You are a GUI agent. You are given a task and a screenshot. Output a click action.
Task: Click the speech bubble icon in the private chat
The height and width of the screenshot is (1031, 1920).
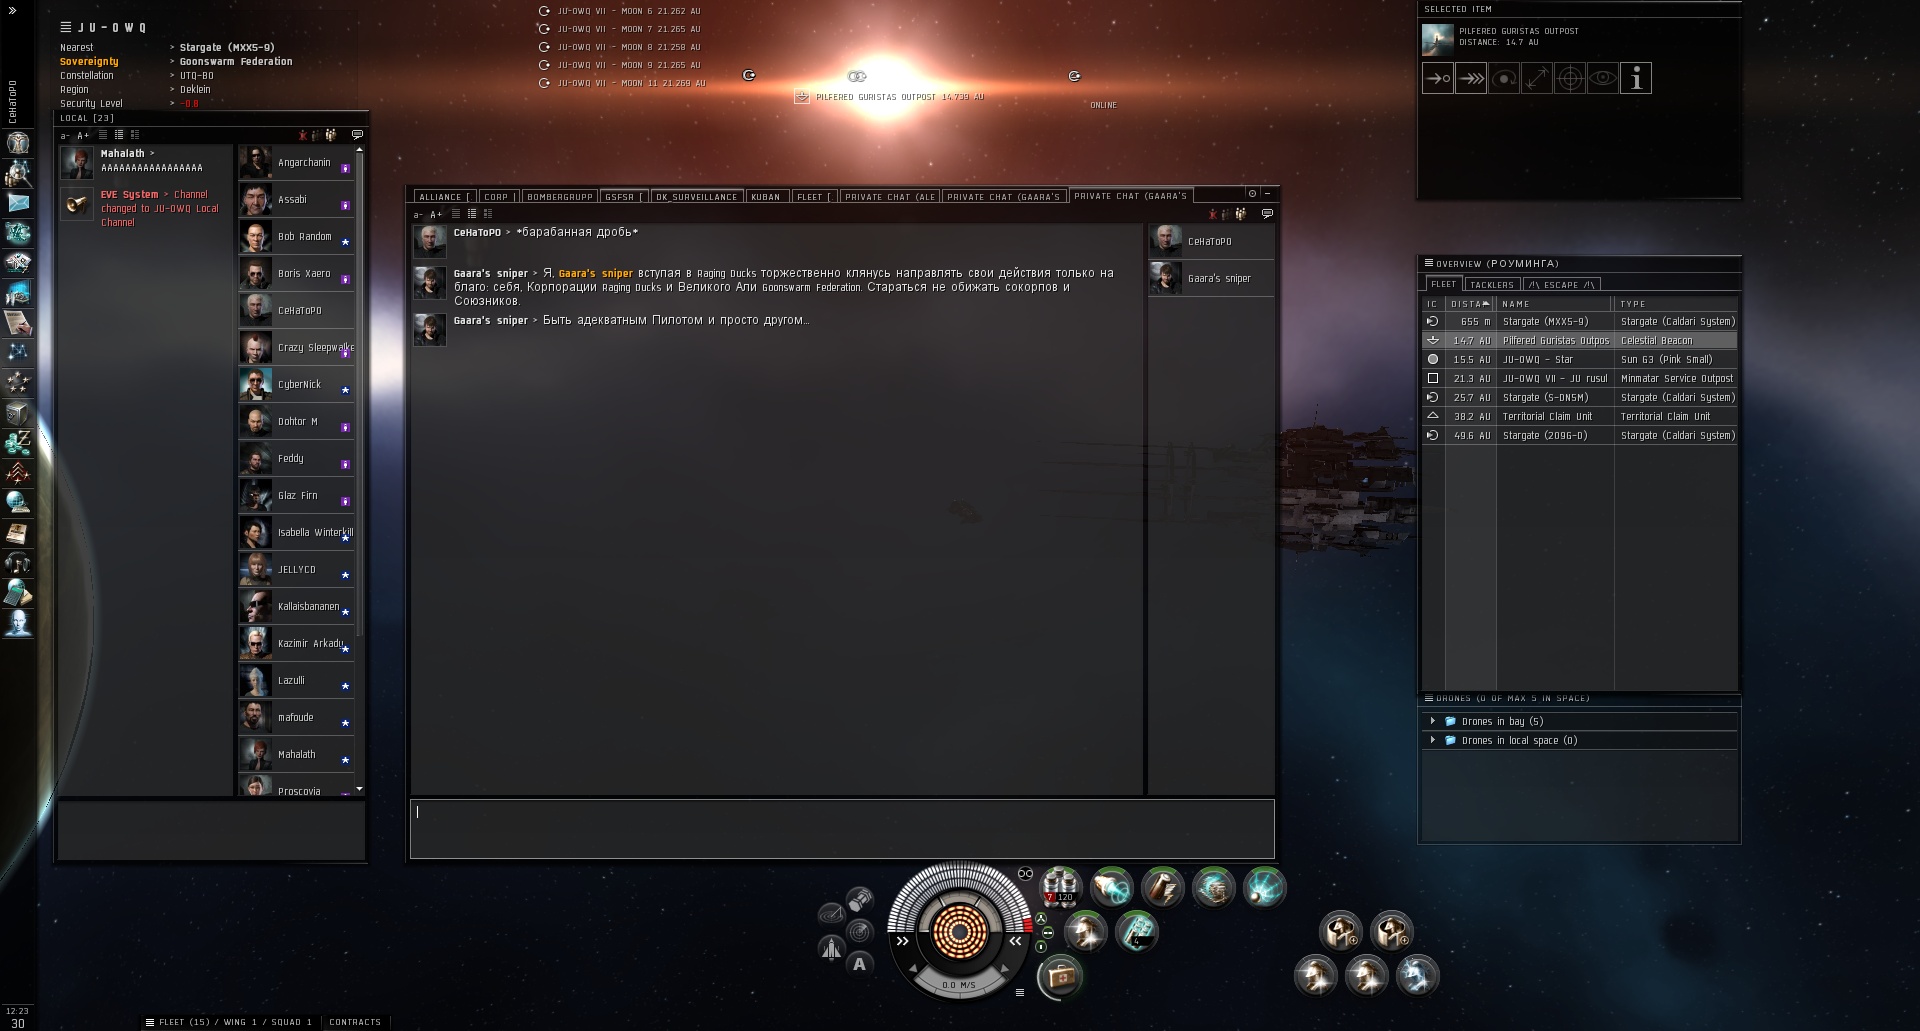[1267, 213]
